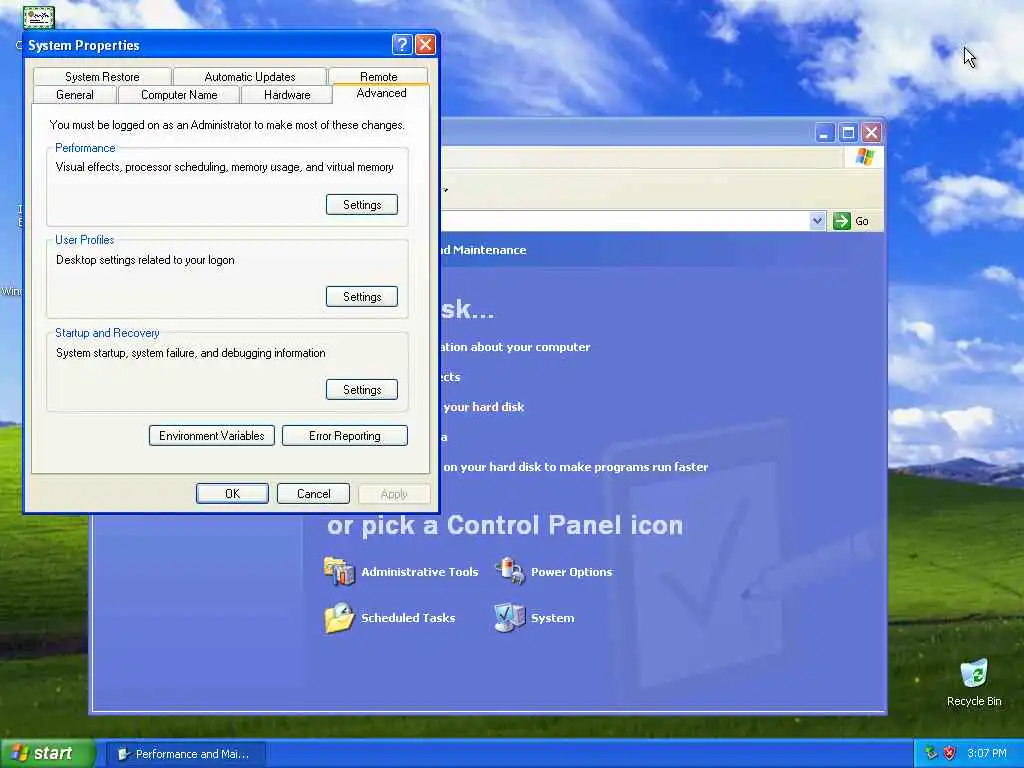The width and height of the screenshot is (1024, 768).
Task: Confirm with the OK button
Action: (232, 494)
